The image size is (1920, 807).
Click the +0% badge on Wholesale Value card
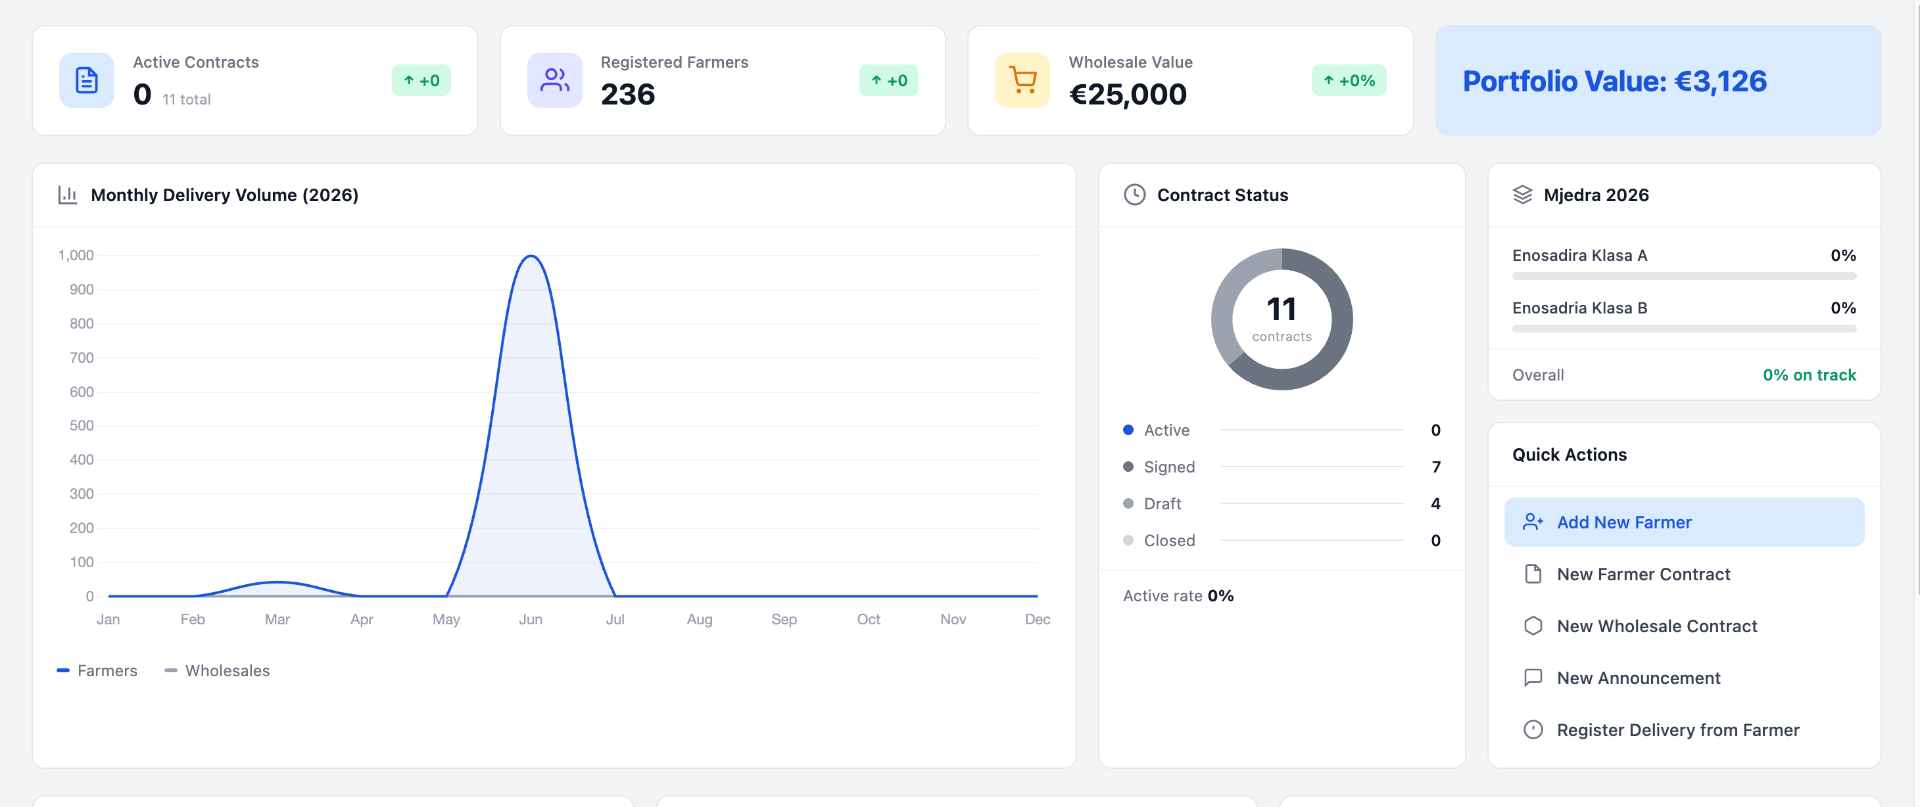point(1349,80)
